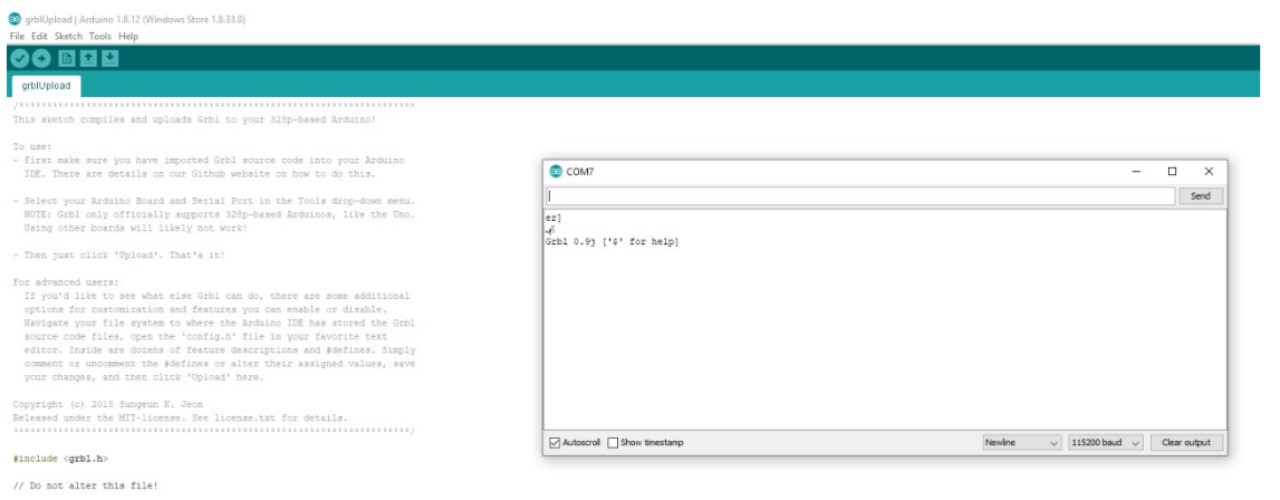Viewport: 1280px width, 500px height.
Task: Open the 115200 baud rate dropdown
Action: [x=1105, y=442]
